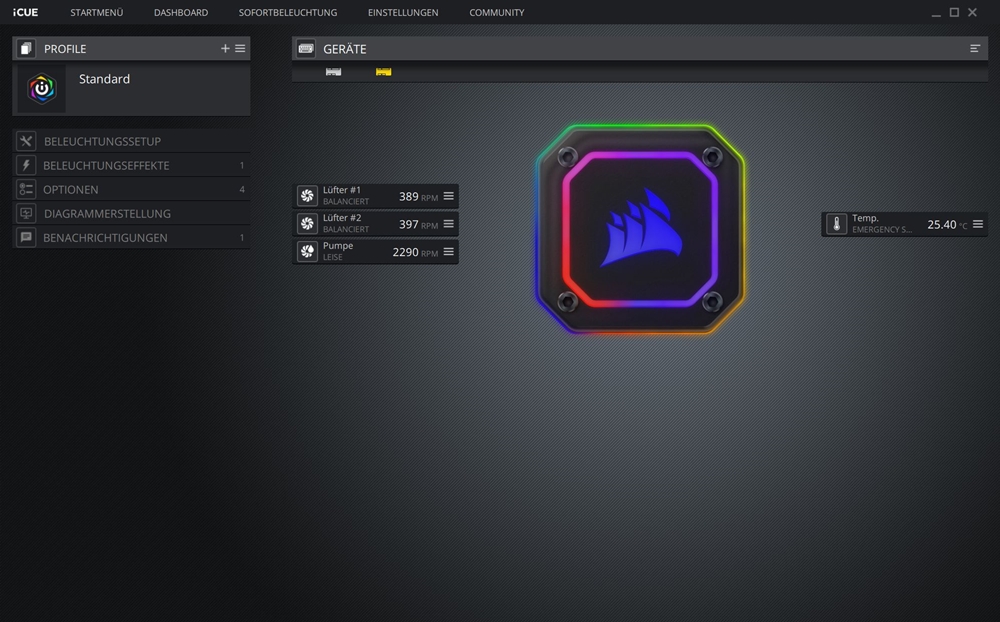This screenshot has height=622, width=1000.
Task: Add a new profile with the plus icon
Action: (x=224, y=48)
